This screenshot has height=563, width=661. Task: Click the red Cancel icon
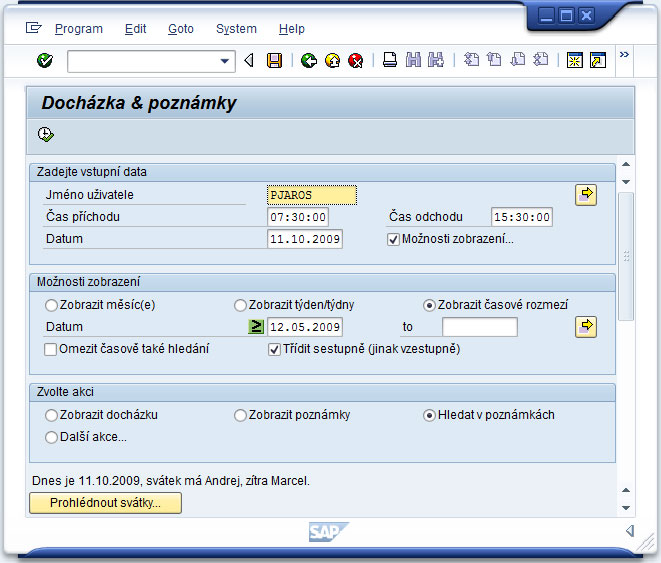tap(355, 61)
